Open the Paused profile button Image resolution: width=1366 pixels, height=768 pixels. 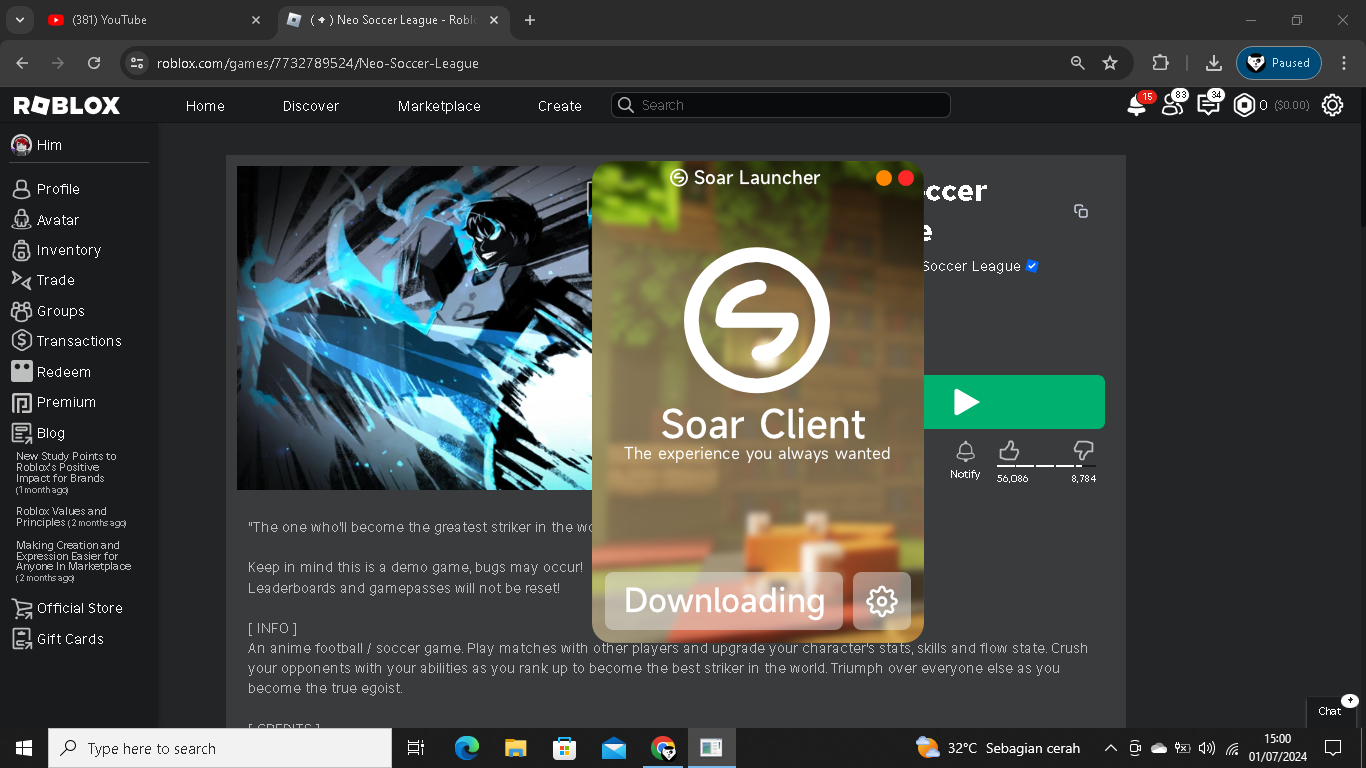(1279, 63)
